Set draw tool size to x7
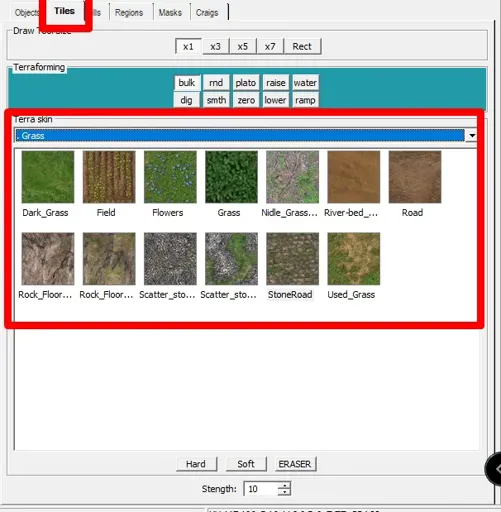Viewport: 501px width, 512px height. (x=270, y=46)
